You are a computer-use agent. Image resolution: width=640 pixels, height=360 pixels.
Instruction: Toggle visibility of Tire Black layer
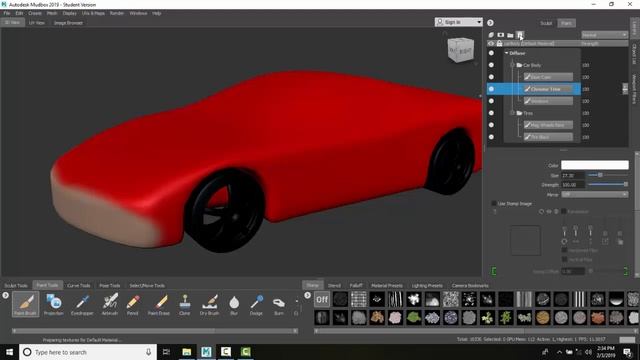coord(491,137)
